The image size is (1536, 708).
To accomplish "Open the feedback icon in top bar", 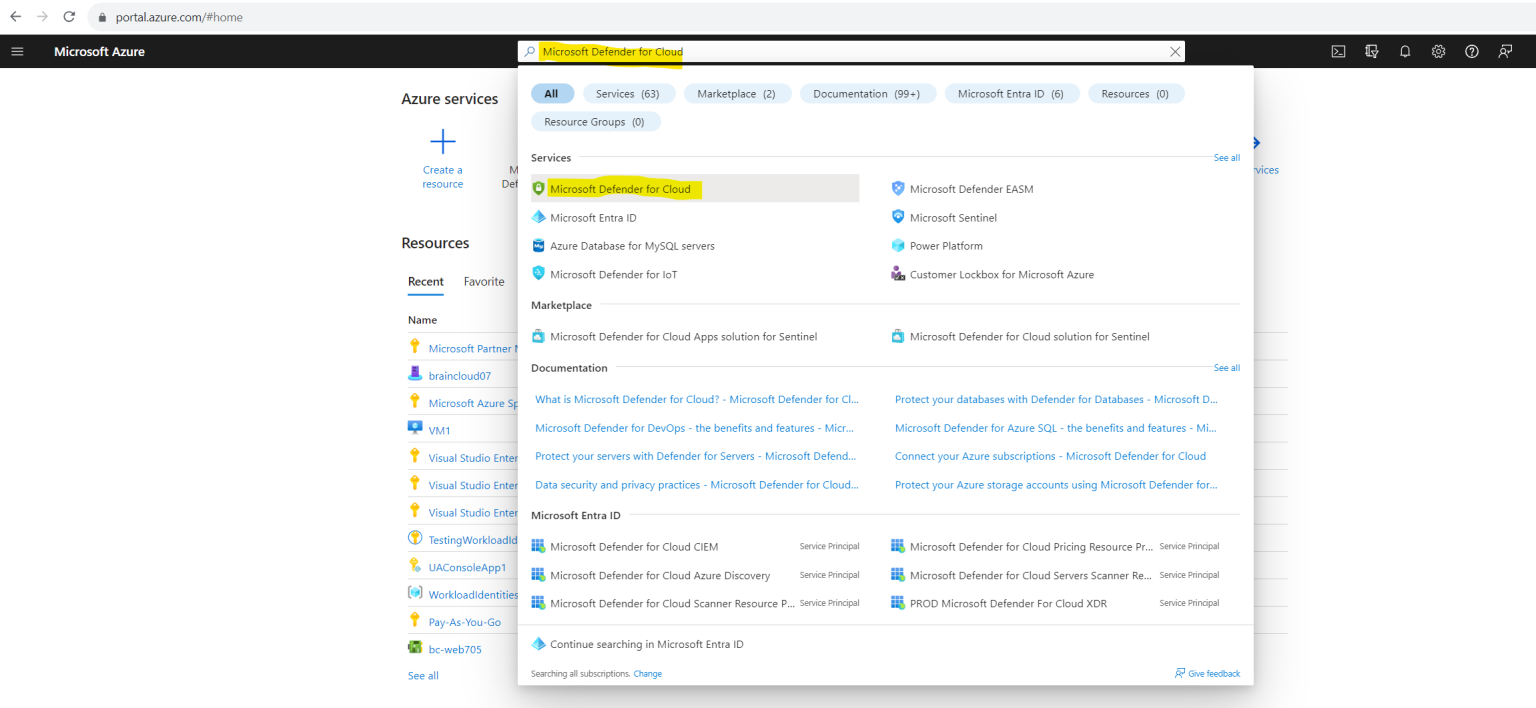I will 1505,51.
